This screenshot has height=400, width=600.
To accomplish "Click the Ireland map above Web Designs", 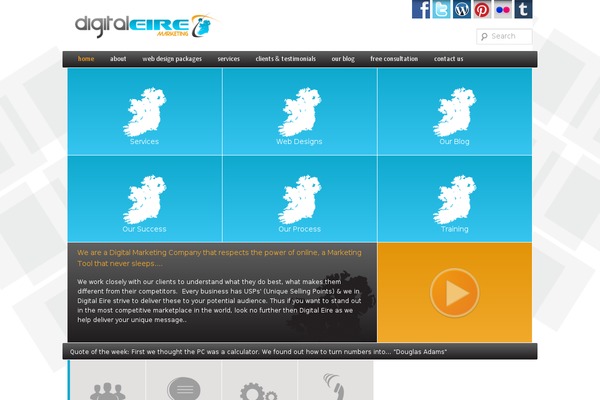I will (x=299, y=112).
